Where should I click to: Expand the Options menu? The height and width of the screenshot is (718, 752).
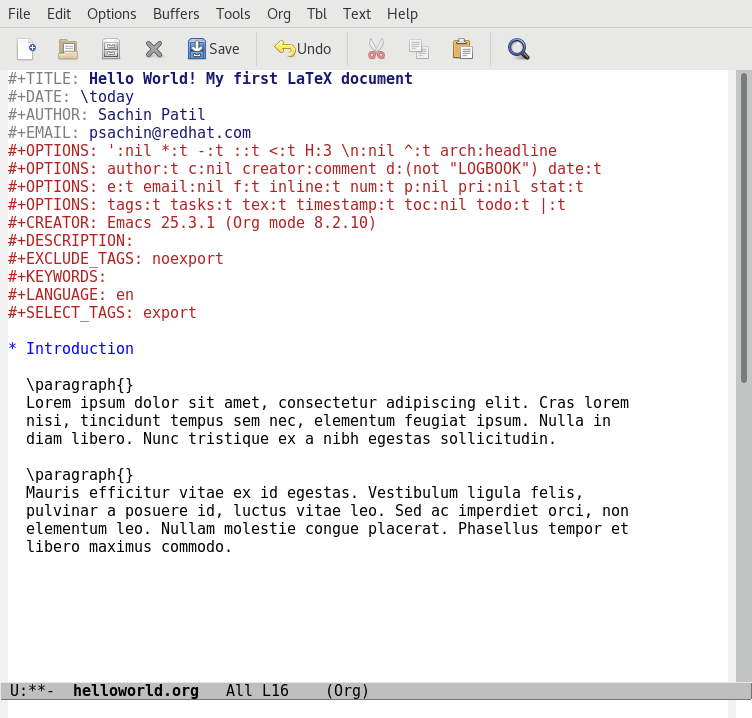tap(111, 14)
